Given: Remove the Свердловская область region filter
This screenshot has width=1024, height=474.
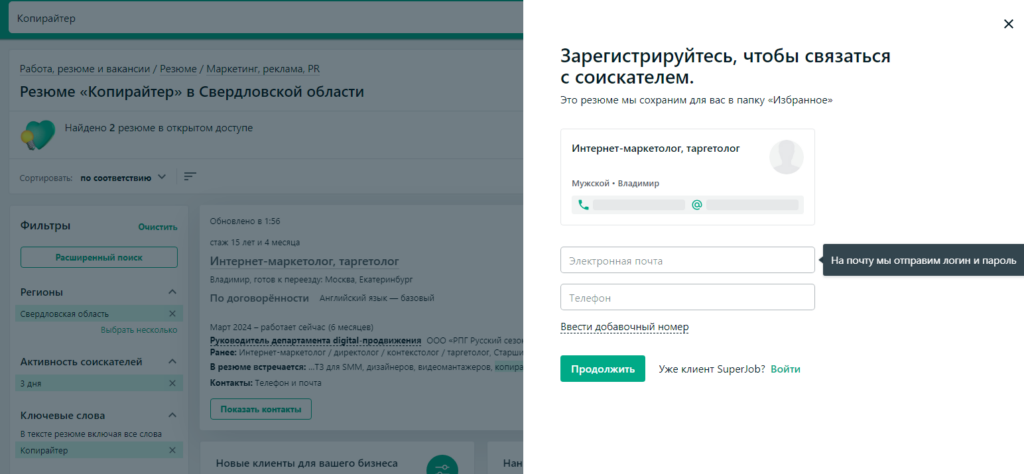Looking at the screenshot, I should (172, 314).
